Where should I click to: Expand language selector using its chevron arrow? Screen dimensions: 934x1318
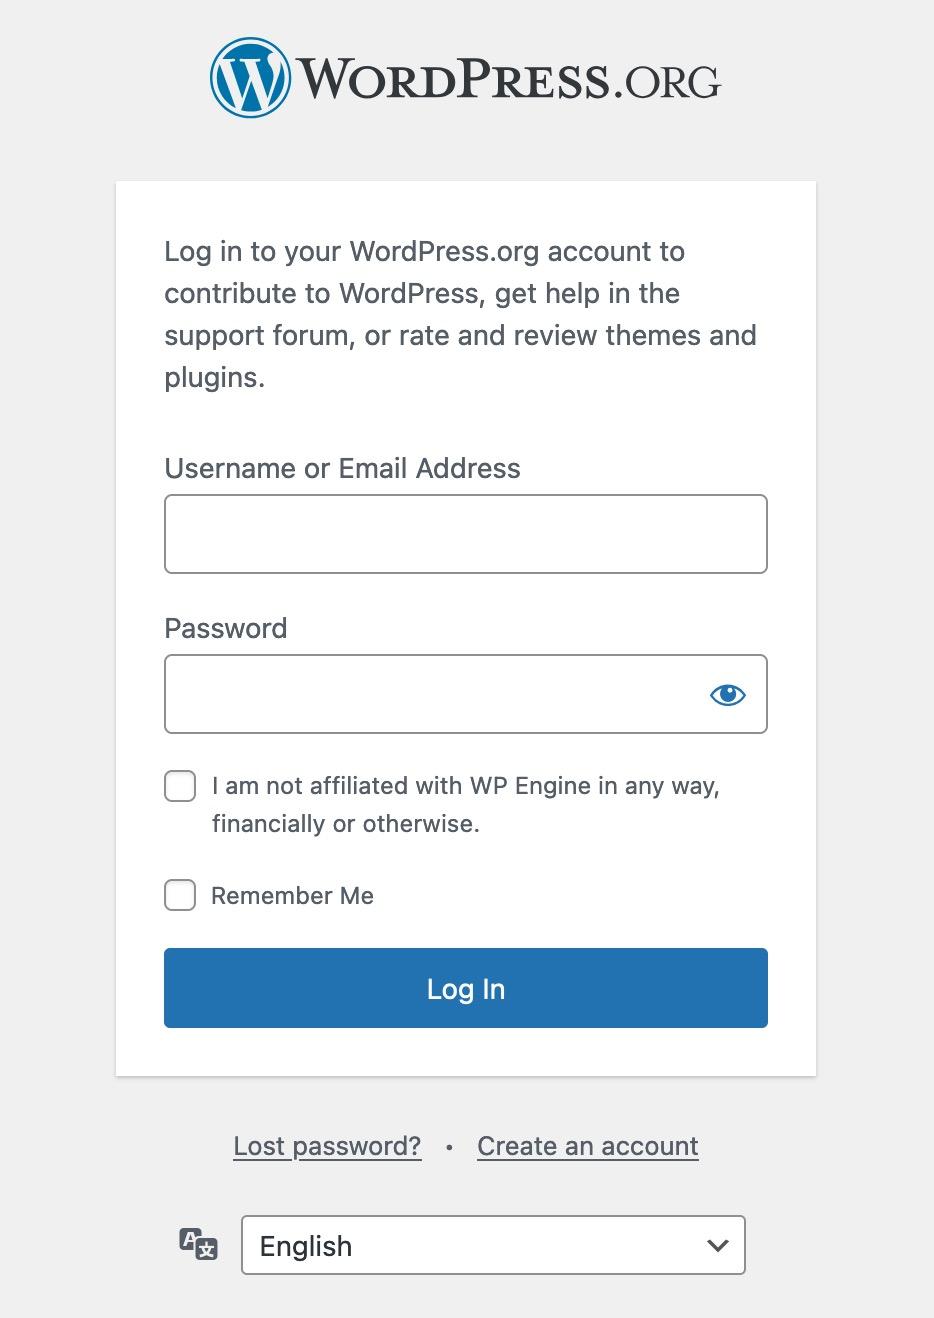(x=717, y=1245)
